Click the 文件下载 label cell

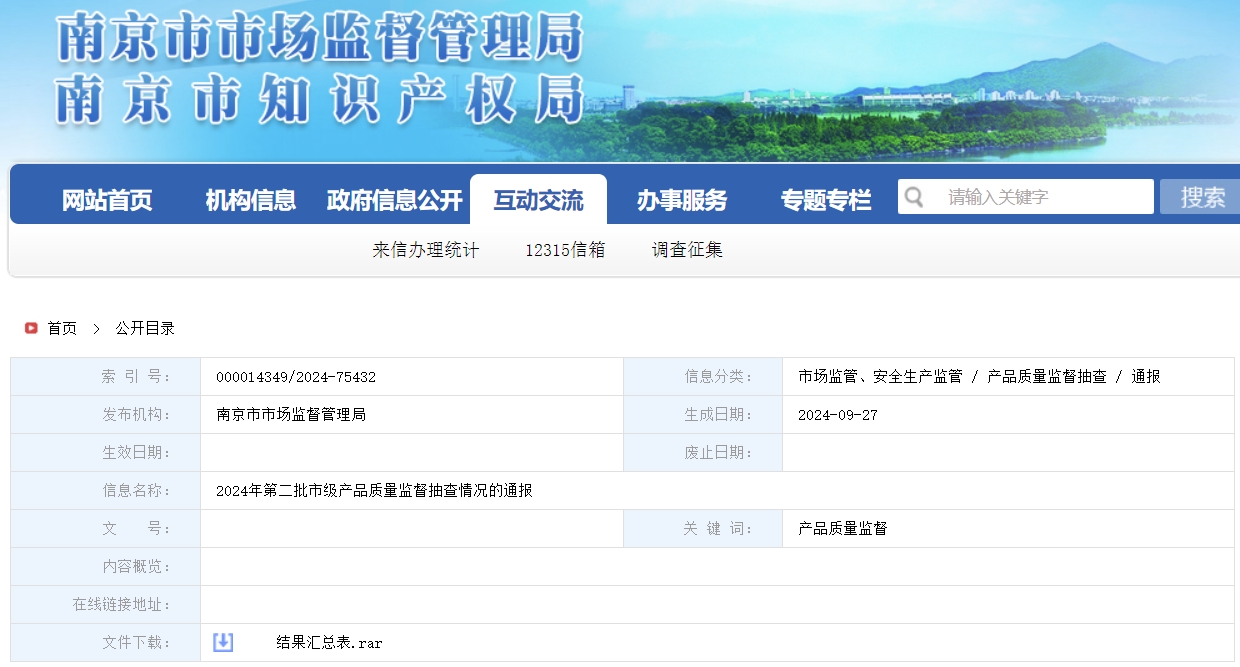coord(106,643)
